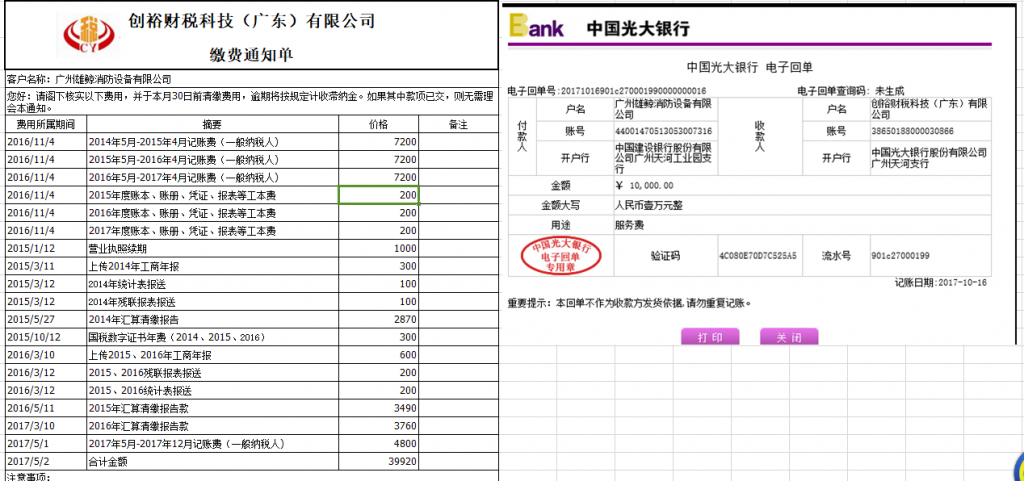This screenshot has width=1024, height=481.
Task: Select cell 国税数字证书年费（2014、2015、2016）
Action: 212,337
